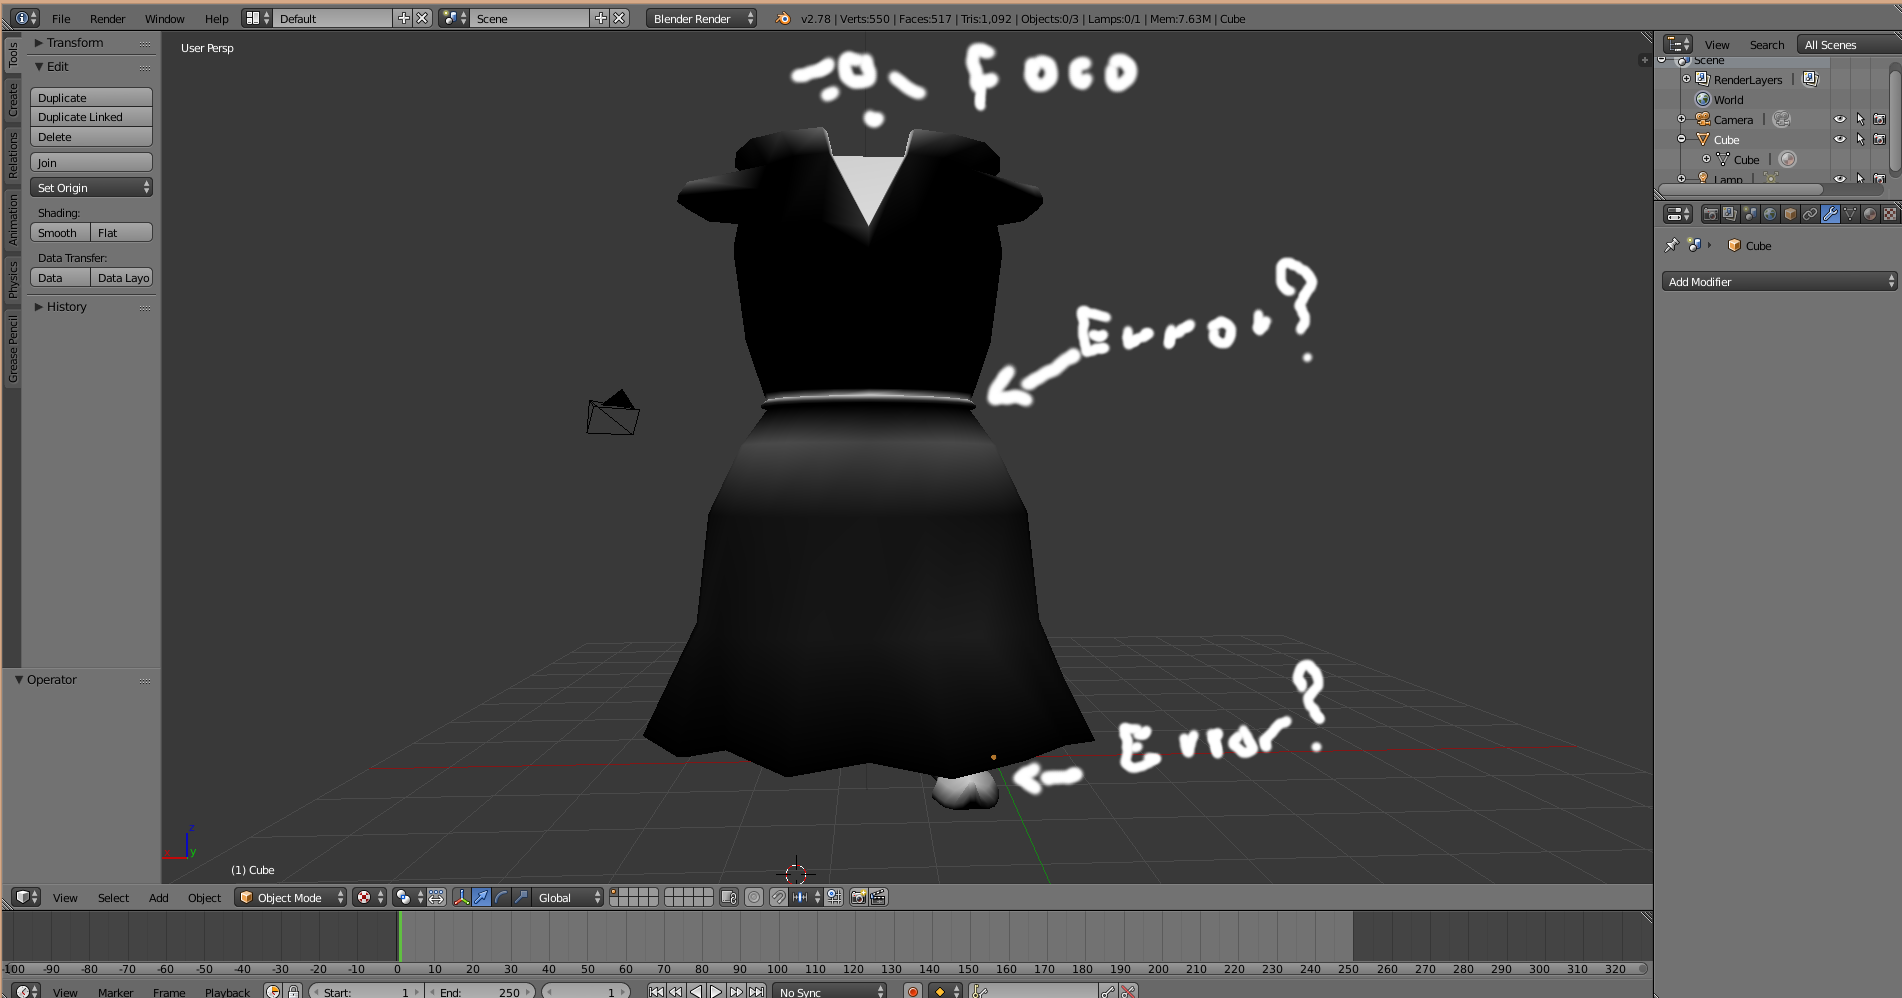Click the Lamp object icon in the outliner
The image size is (1902, 998).
point(1703,179)
